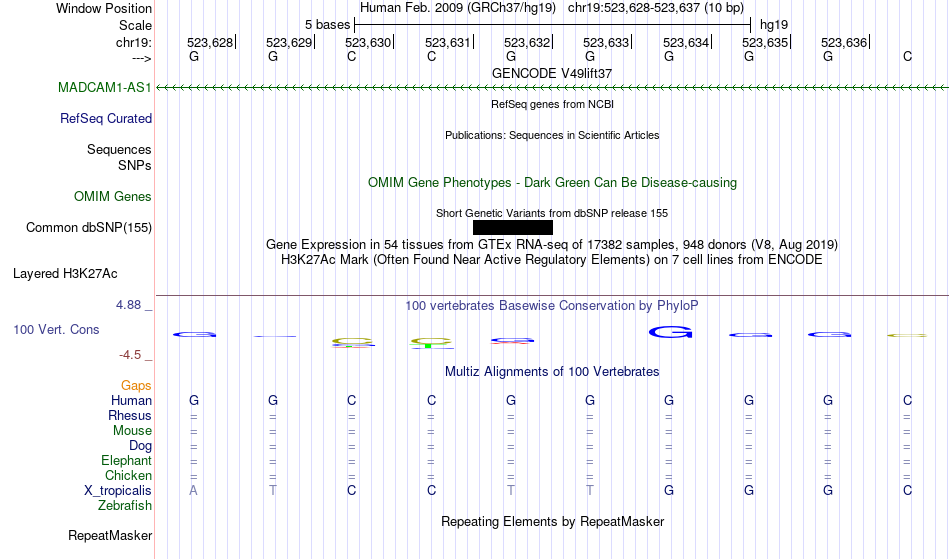Click position label 523,635 on the ruler
Viewport: 950px width, 559px height.
765,42
